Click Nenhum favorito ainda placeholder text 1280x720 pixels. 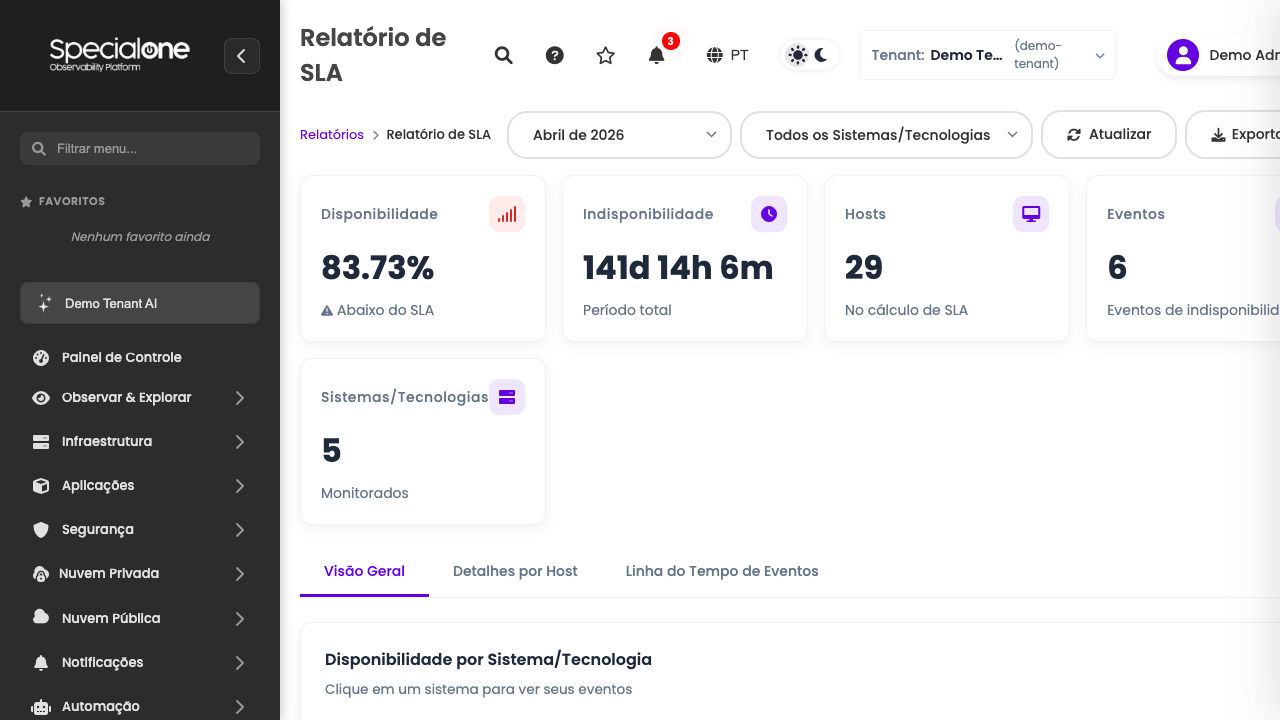pos(140,237)
